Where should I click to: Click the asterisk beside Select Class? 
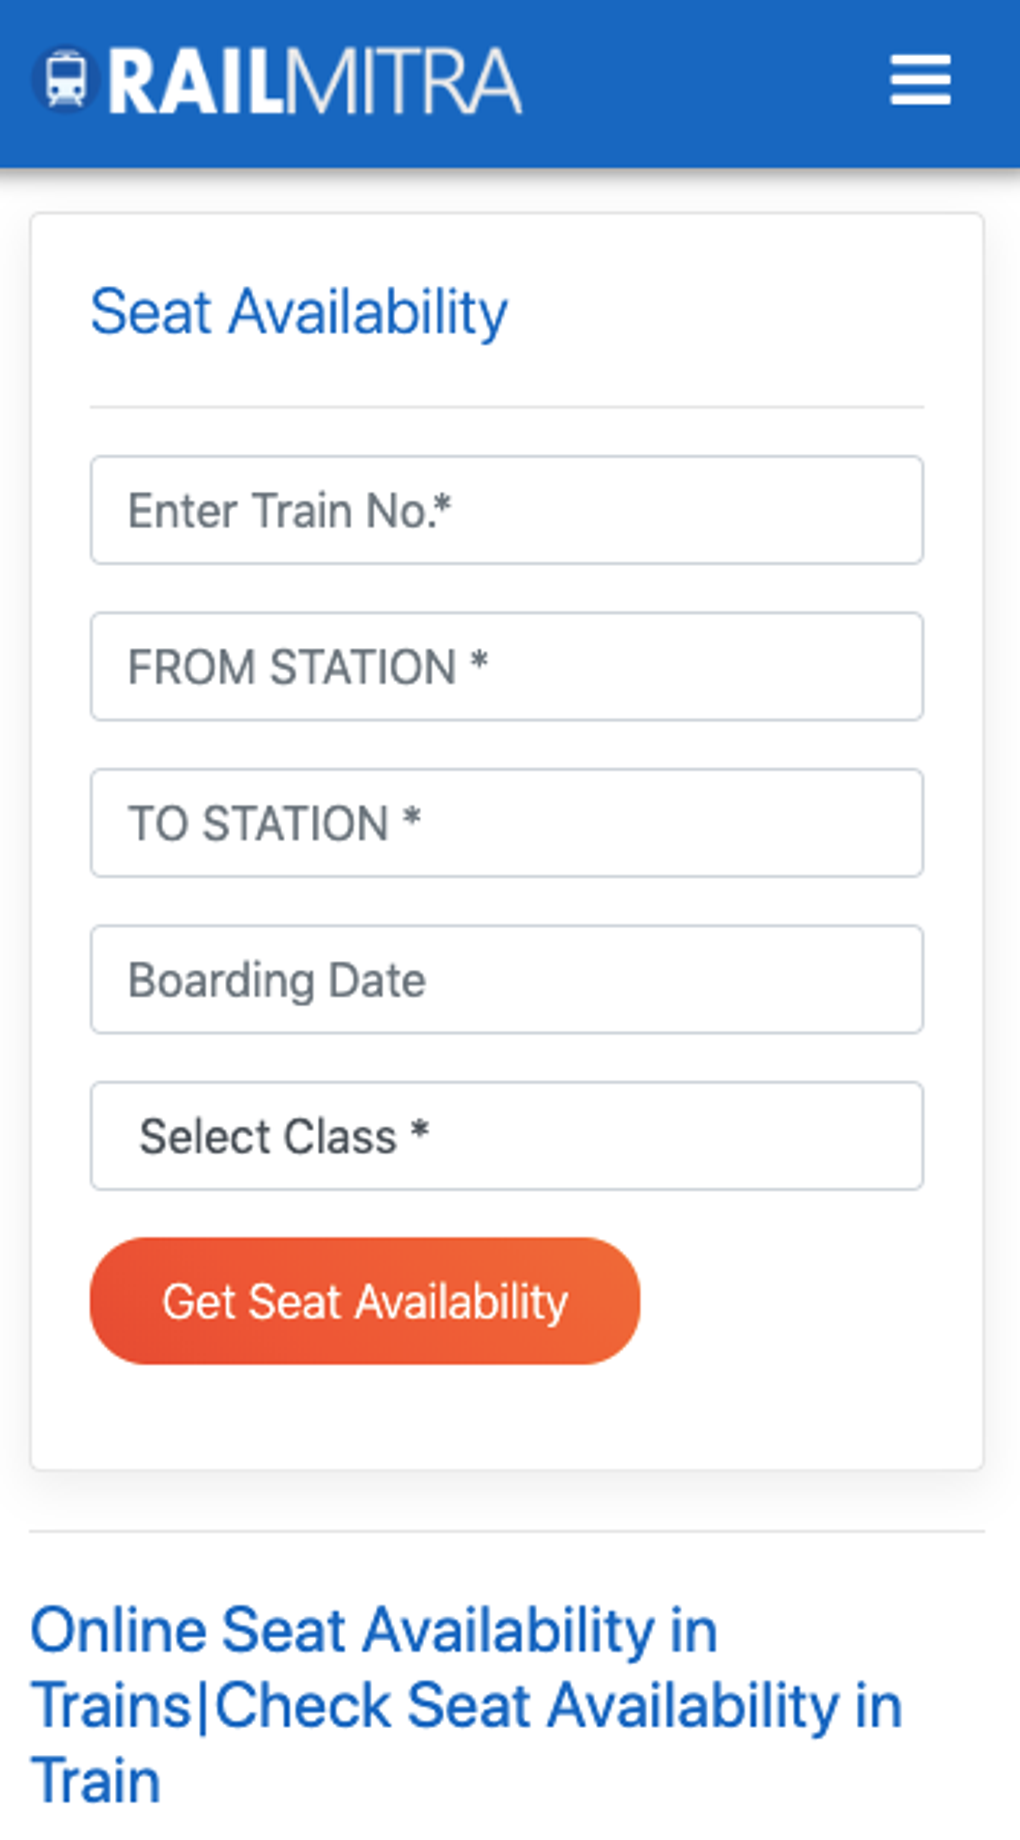tap(420, 1130)
